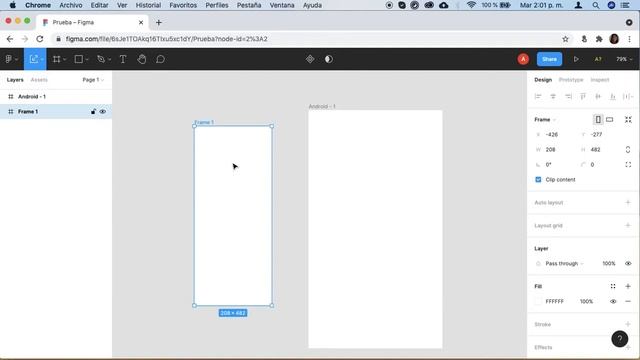Expand shape tools options arrow
This screenshot has width=640, height=360.
[87, 60]
